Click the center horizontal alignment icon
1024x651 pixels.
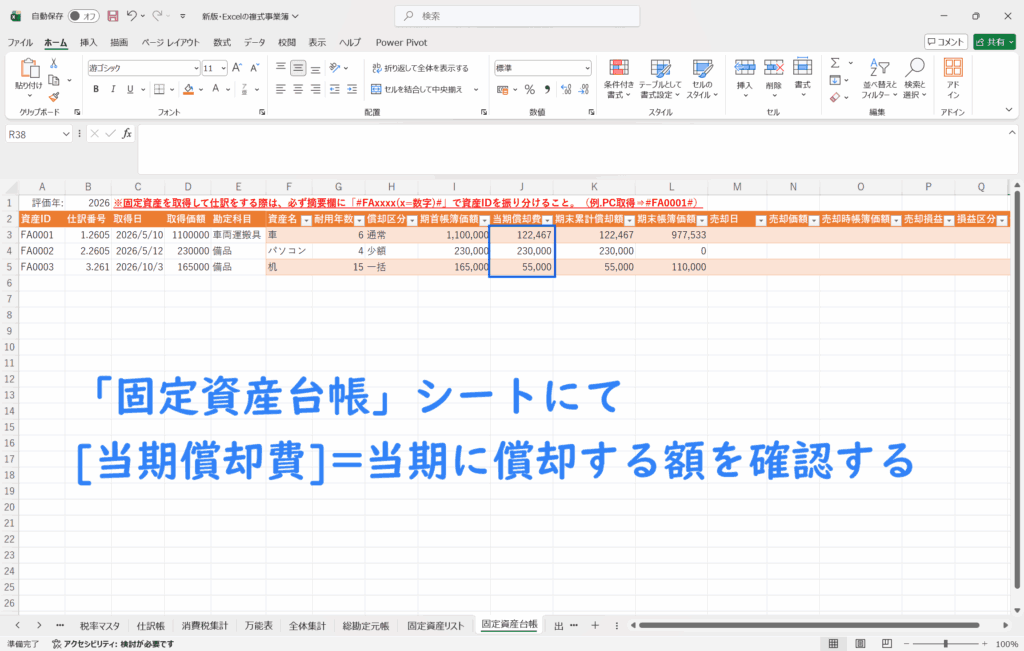pyautogui.click(x=298, y=89)
